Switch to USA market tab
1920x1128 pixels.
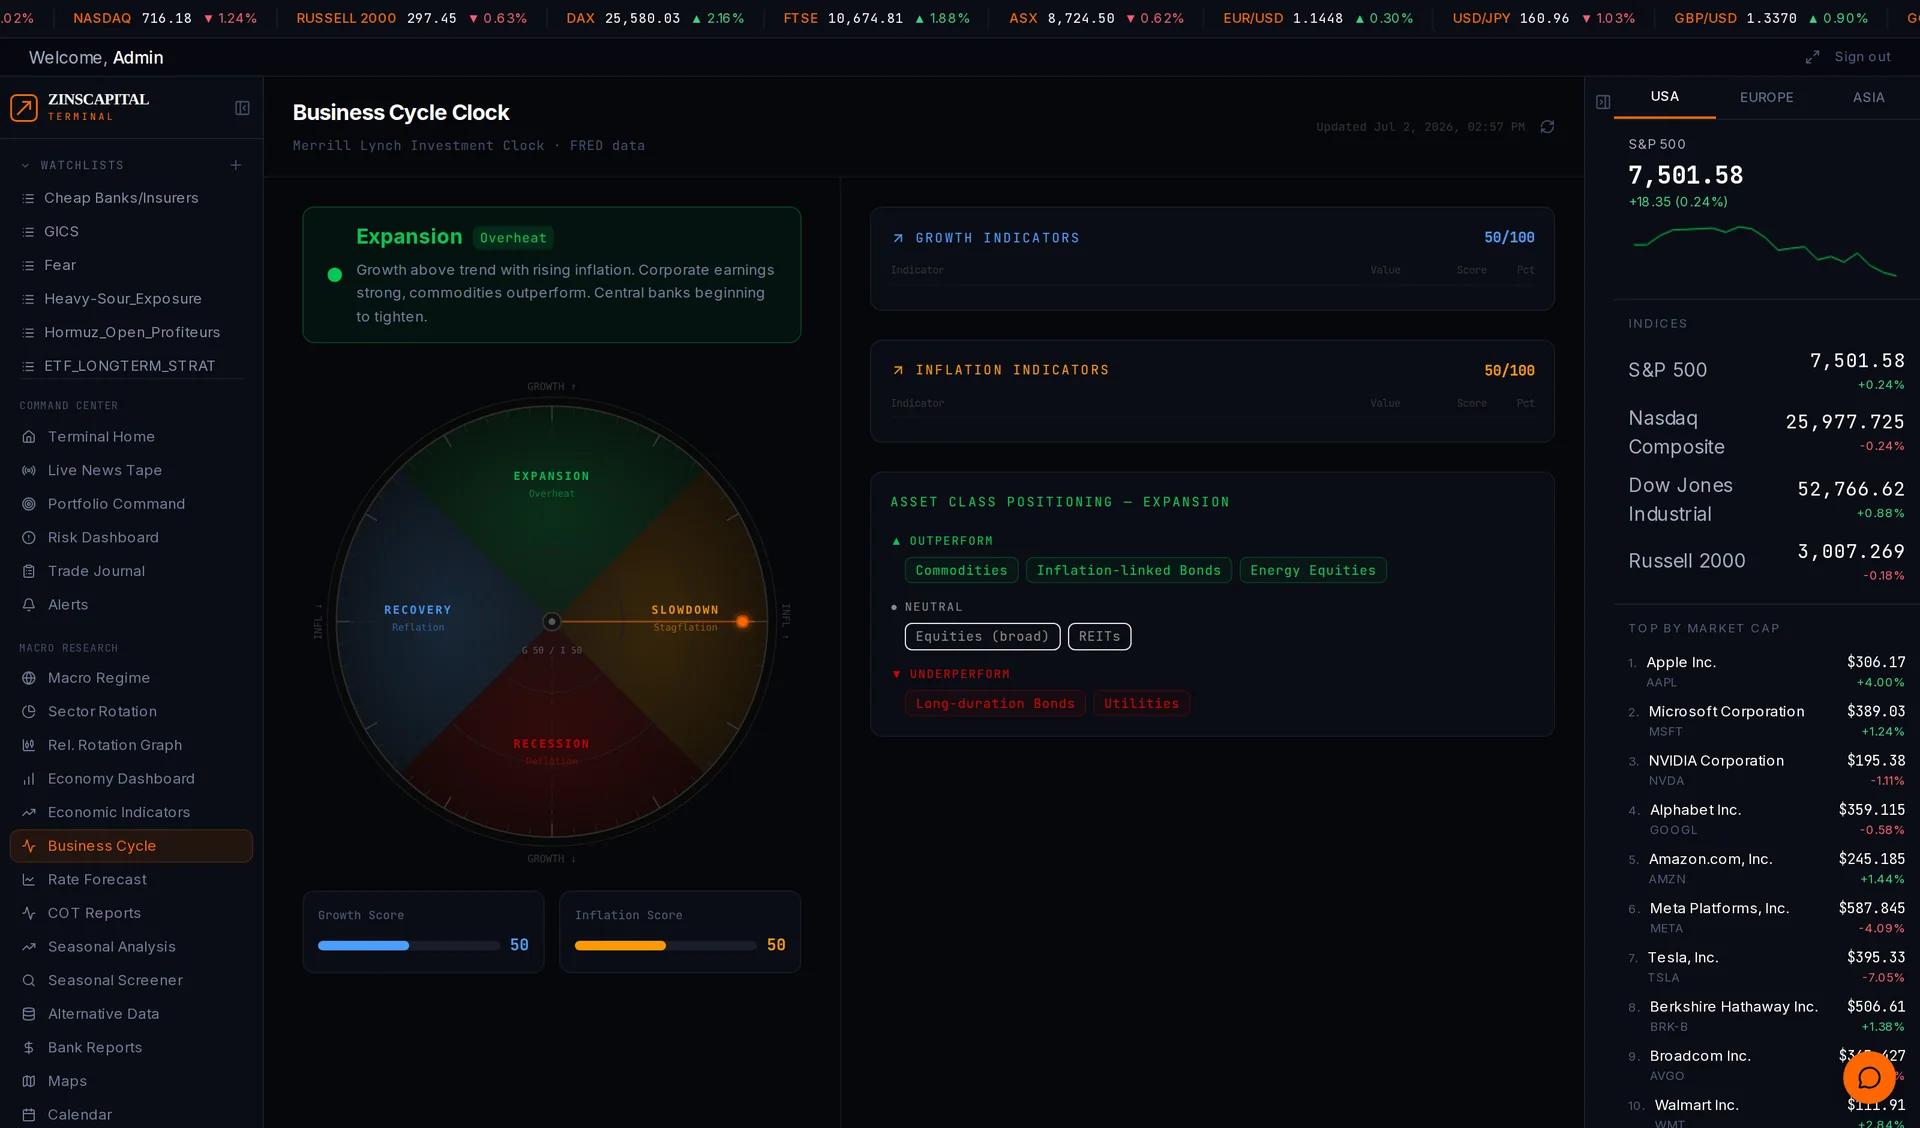(x=1665, y=97)
